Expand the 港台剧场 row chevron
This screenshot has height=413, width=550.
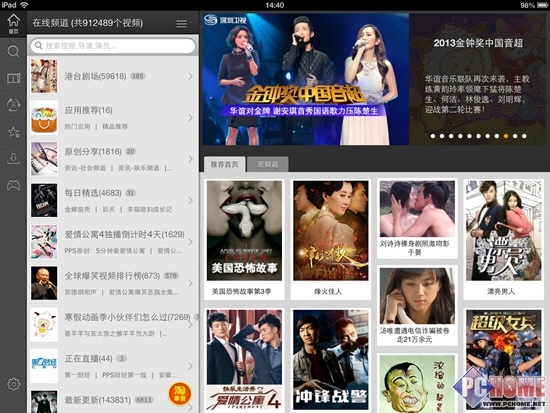(x=190, y=76)
